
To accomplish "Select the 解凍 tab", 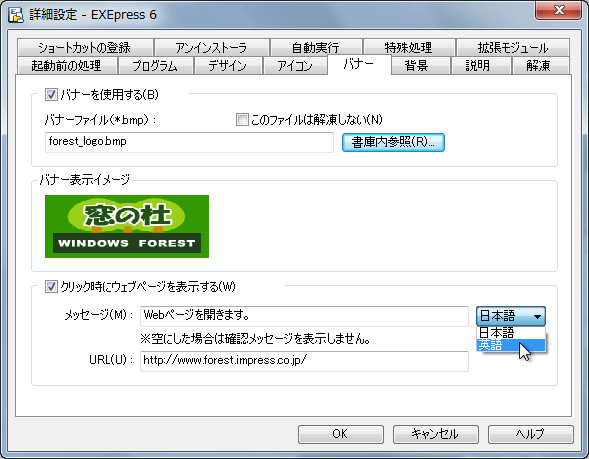I will [x=540, y=66].
